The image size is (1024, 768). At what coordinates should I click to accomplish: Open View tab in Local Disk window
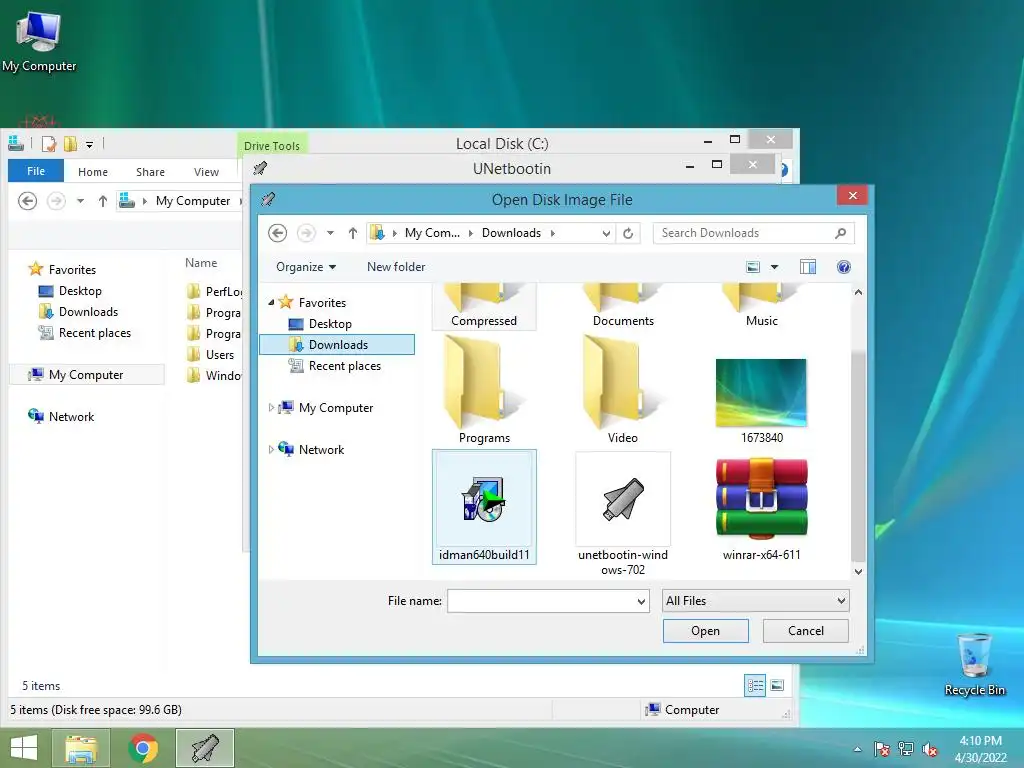click(206, 172)
